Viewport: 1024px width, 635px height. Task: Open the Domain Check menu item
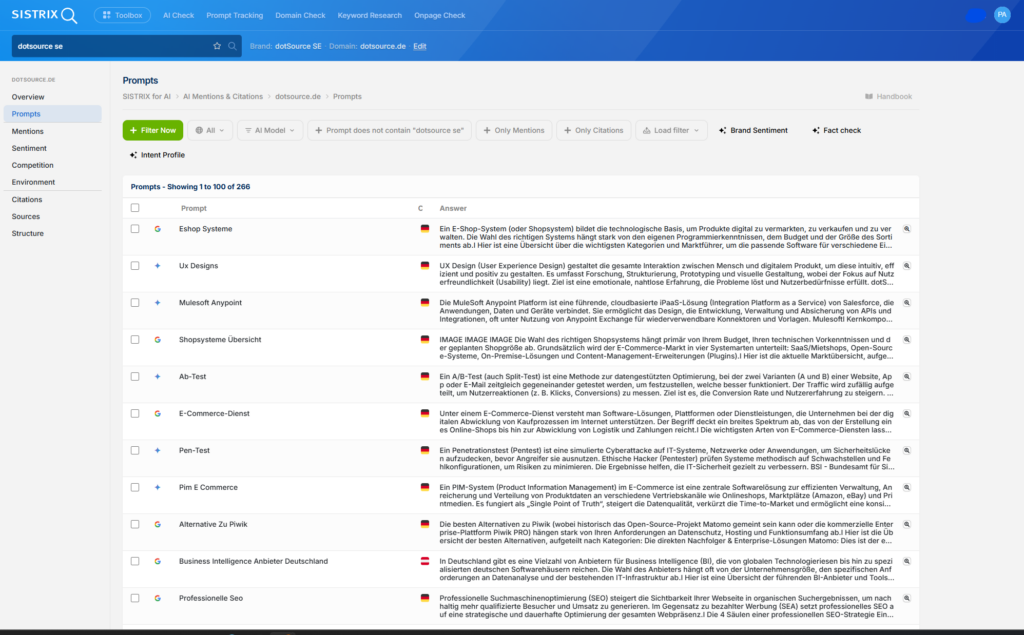pyautogui.click(x=300, y=15)
